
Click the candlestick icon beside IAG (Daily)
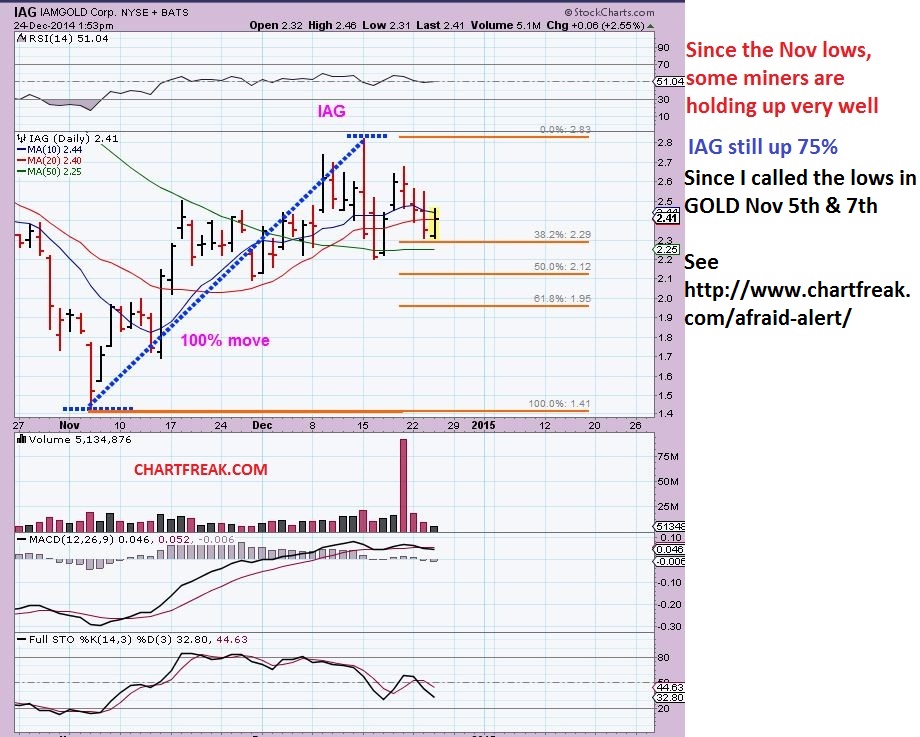(x=22, y=138)
